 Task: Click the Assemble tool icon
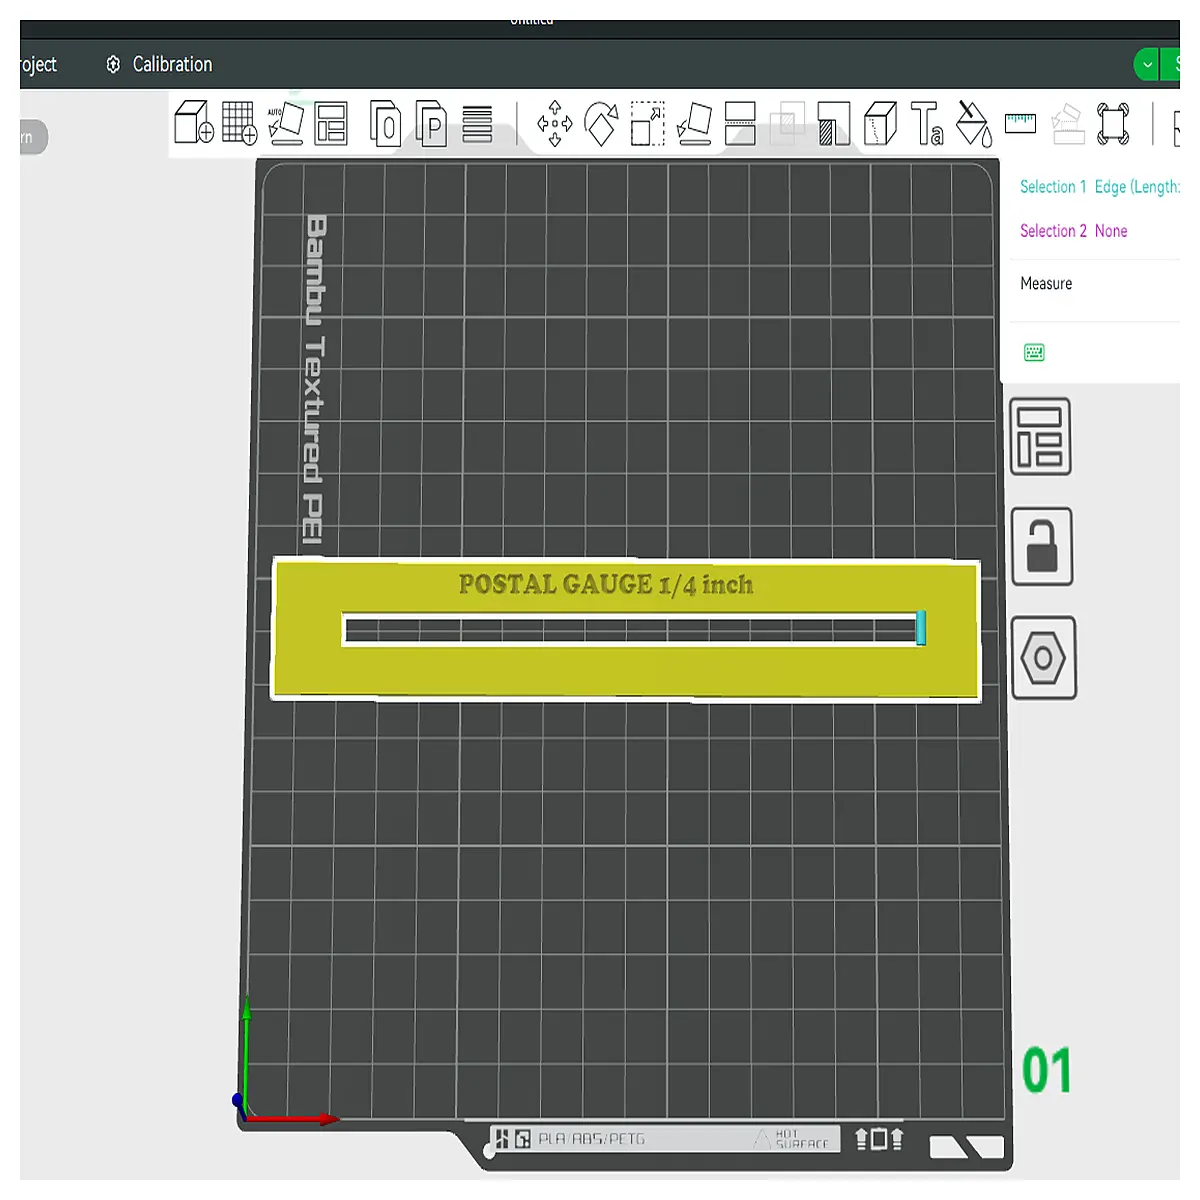[x=1067, y=124]
